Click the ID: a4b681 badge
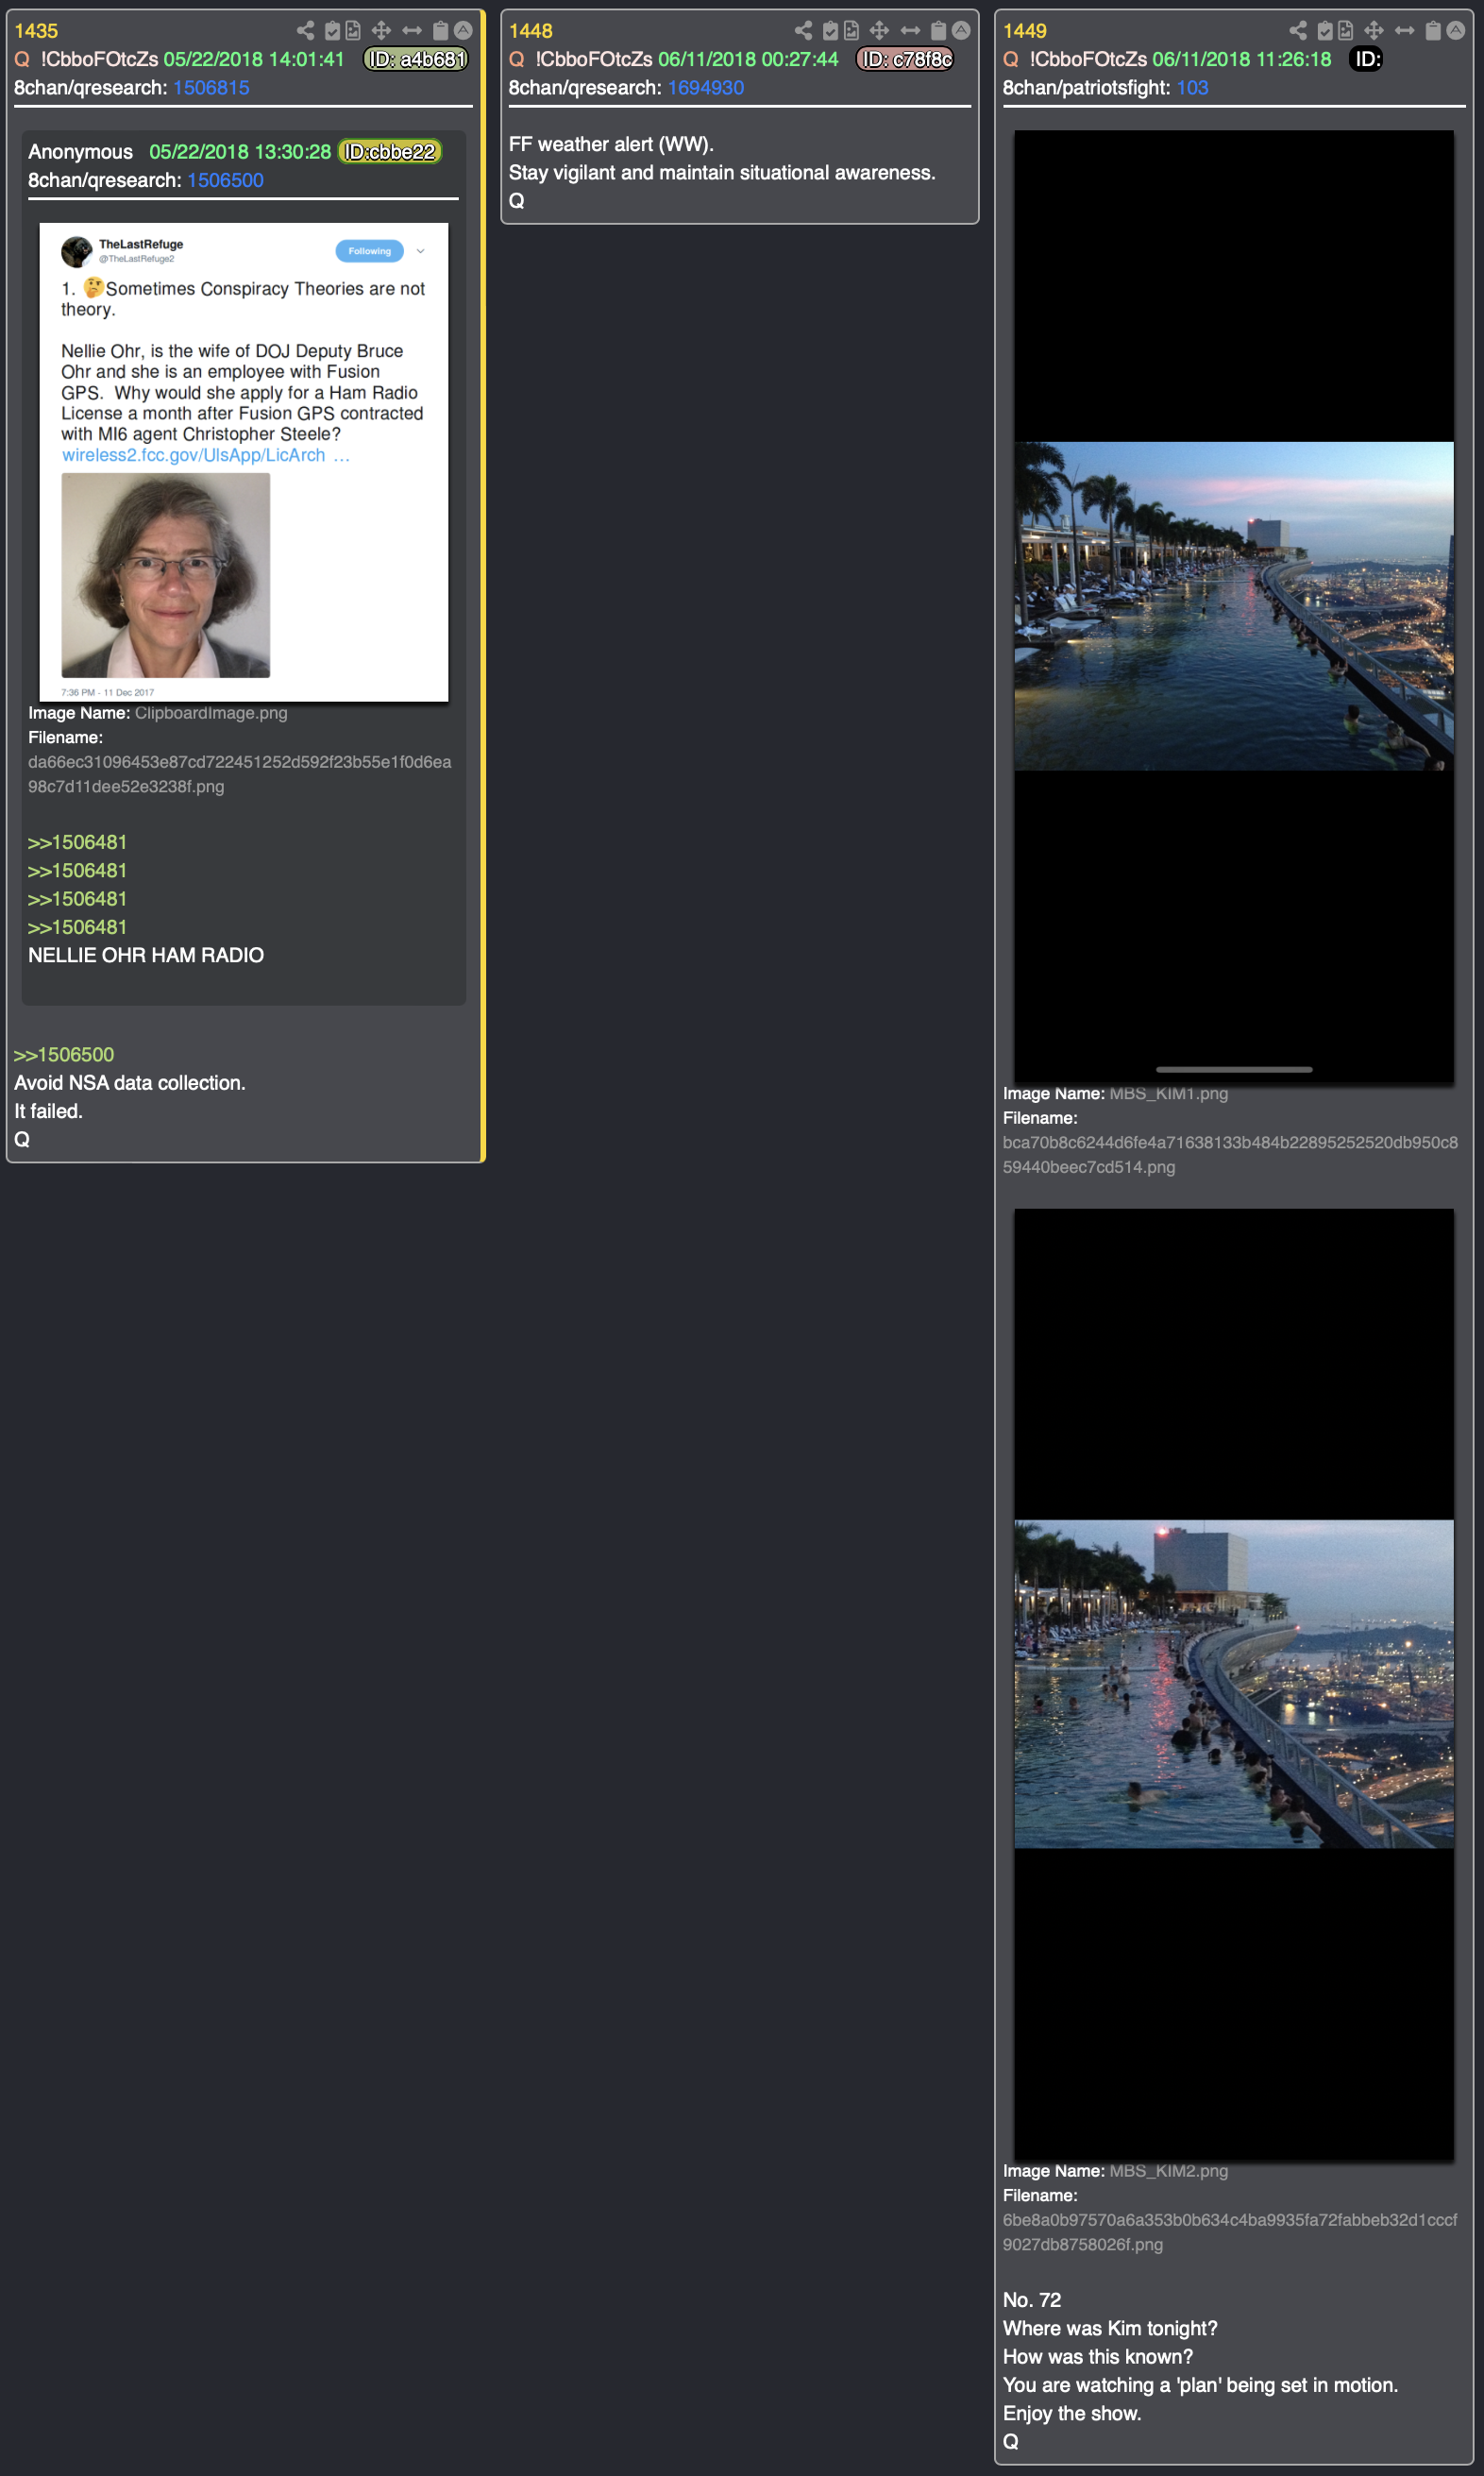The image size is (1484, 2476). [415, 60]
